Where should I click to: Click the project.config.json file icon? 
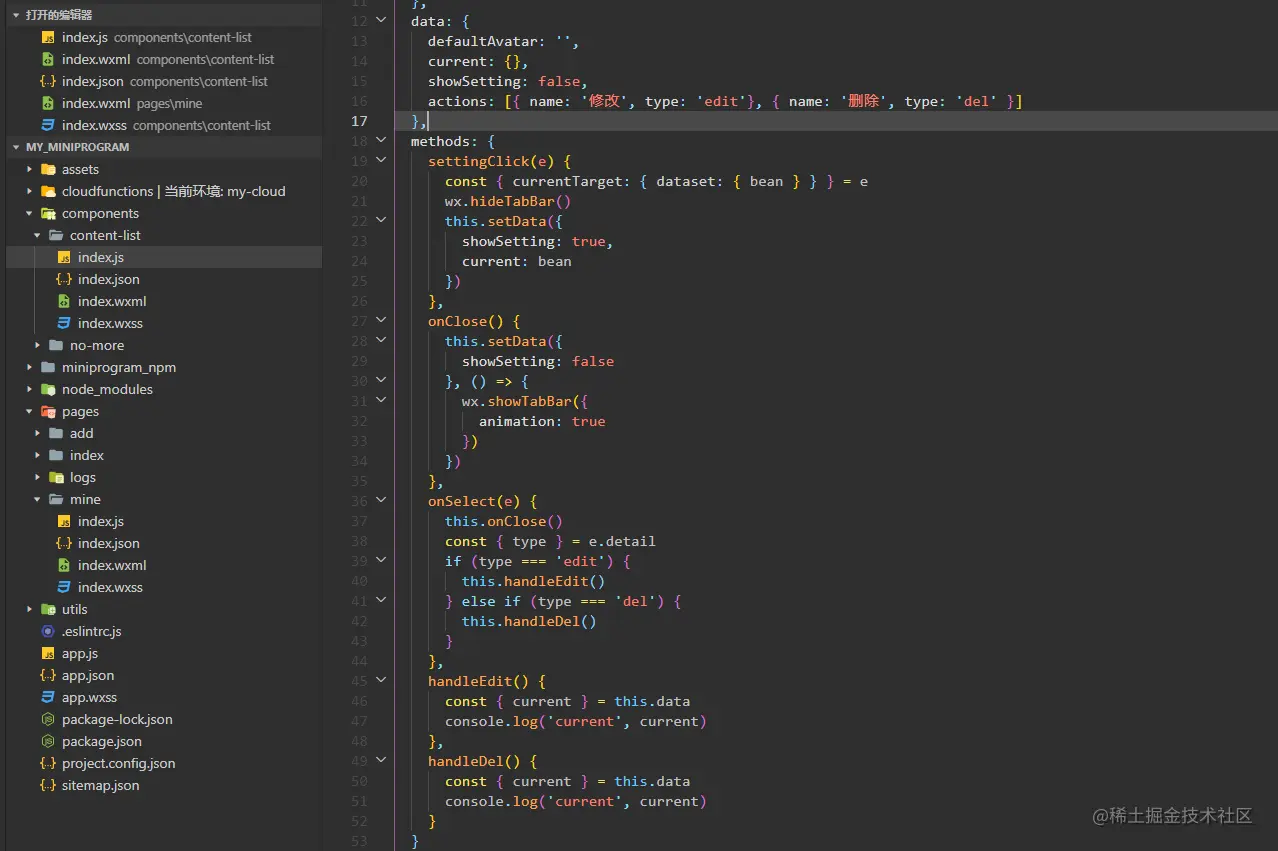click(x=48, y=763)
